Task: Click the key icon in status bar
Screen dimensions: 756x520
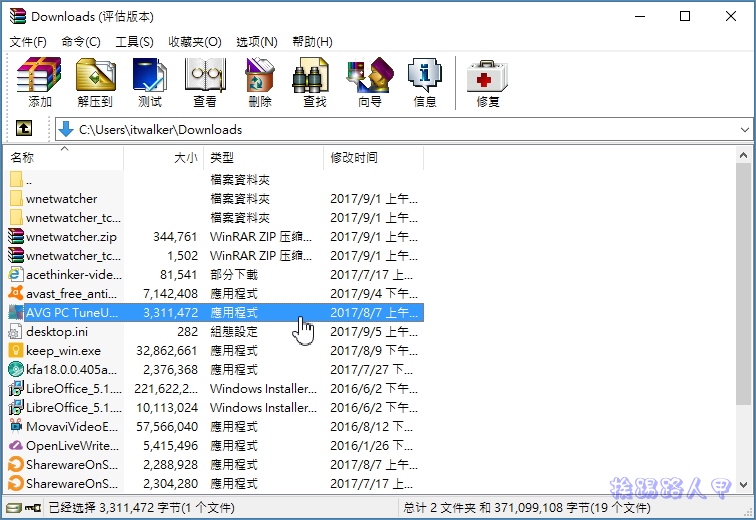Action: coord(33,507)
